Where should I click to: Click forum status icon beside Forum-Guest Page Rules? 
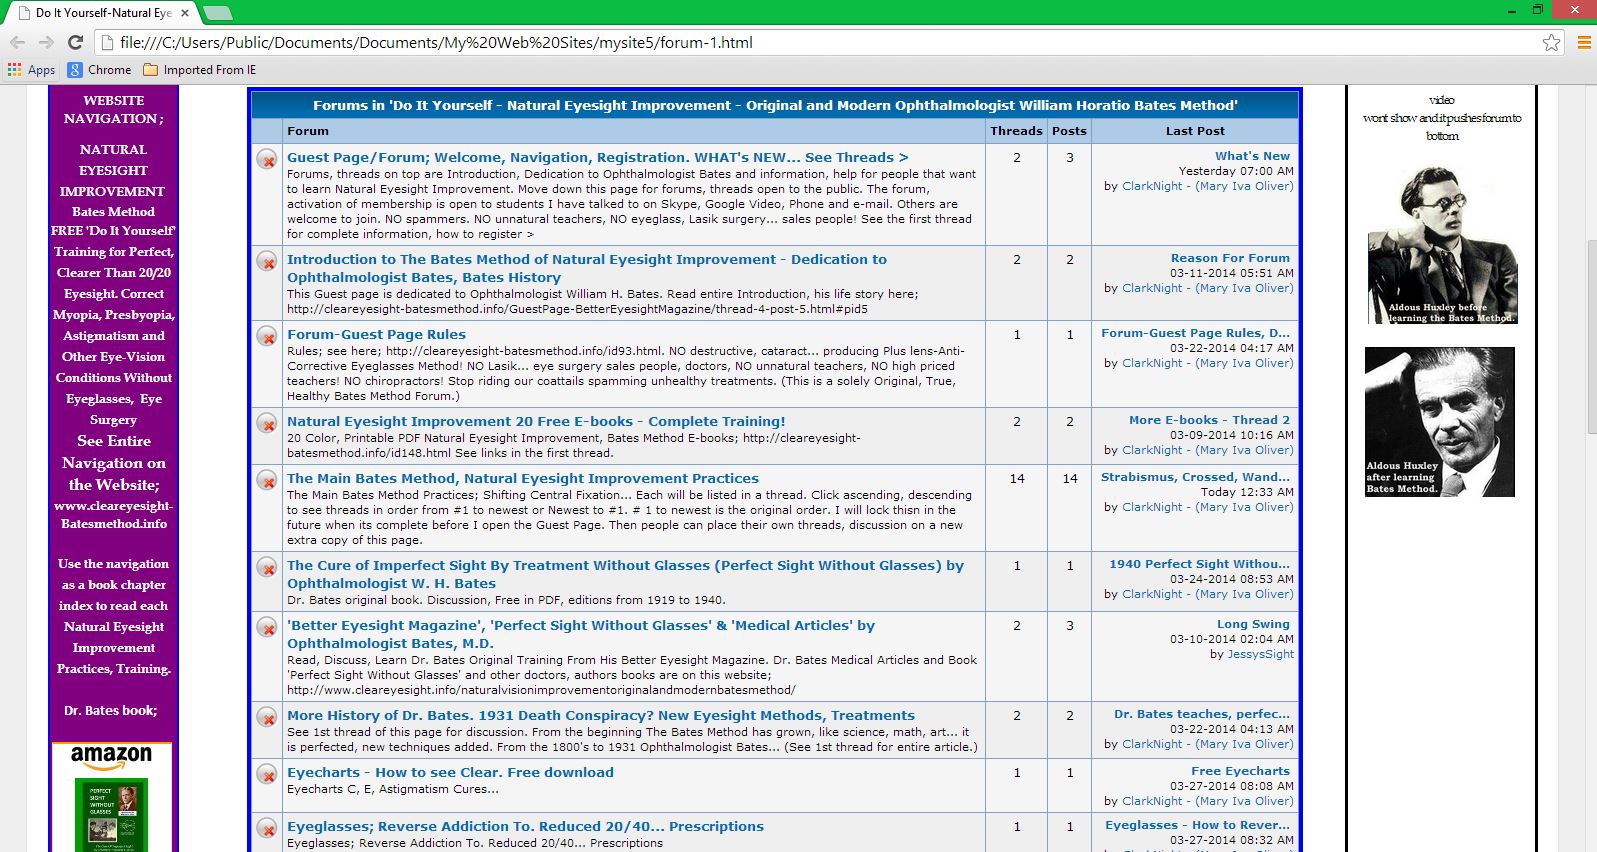(267, 336)
